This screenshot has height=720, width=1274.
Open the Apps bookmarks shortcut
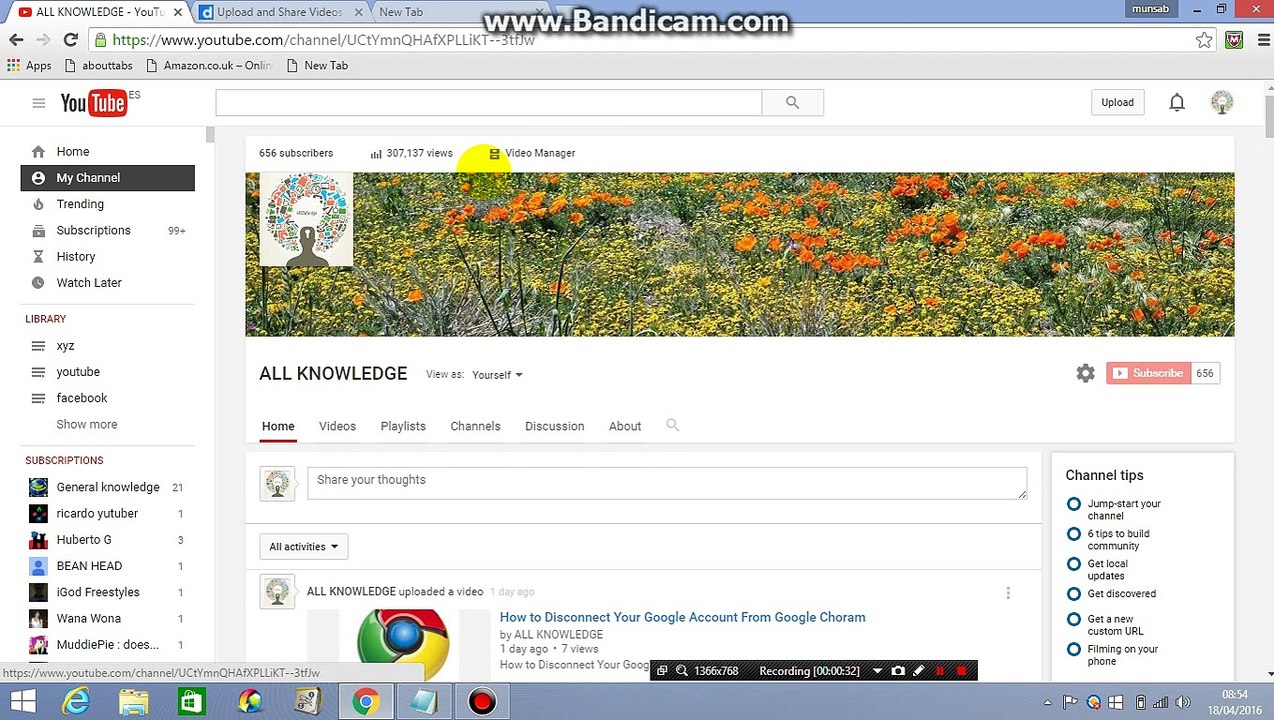pos(29,65)
